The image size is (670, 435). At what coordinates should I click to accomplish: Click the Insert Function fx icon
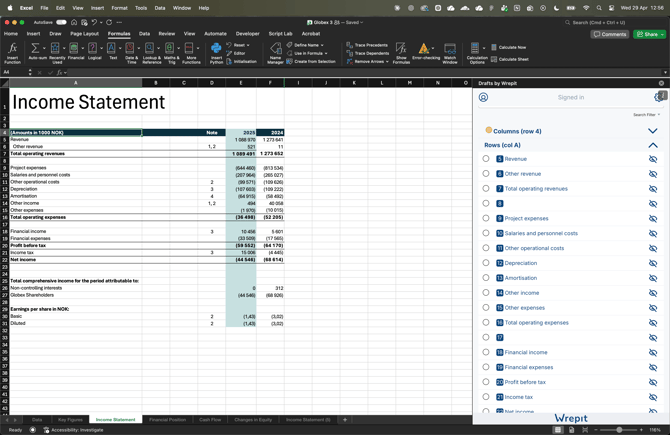coord(13,48)
